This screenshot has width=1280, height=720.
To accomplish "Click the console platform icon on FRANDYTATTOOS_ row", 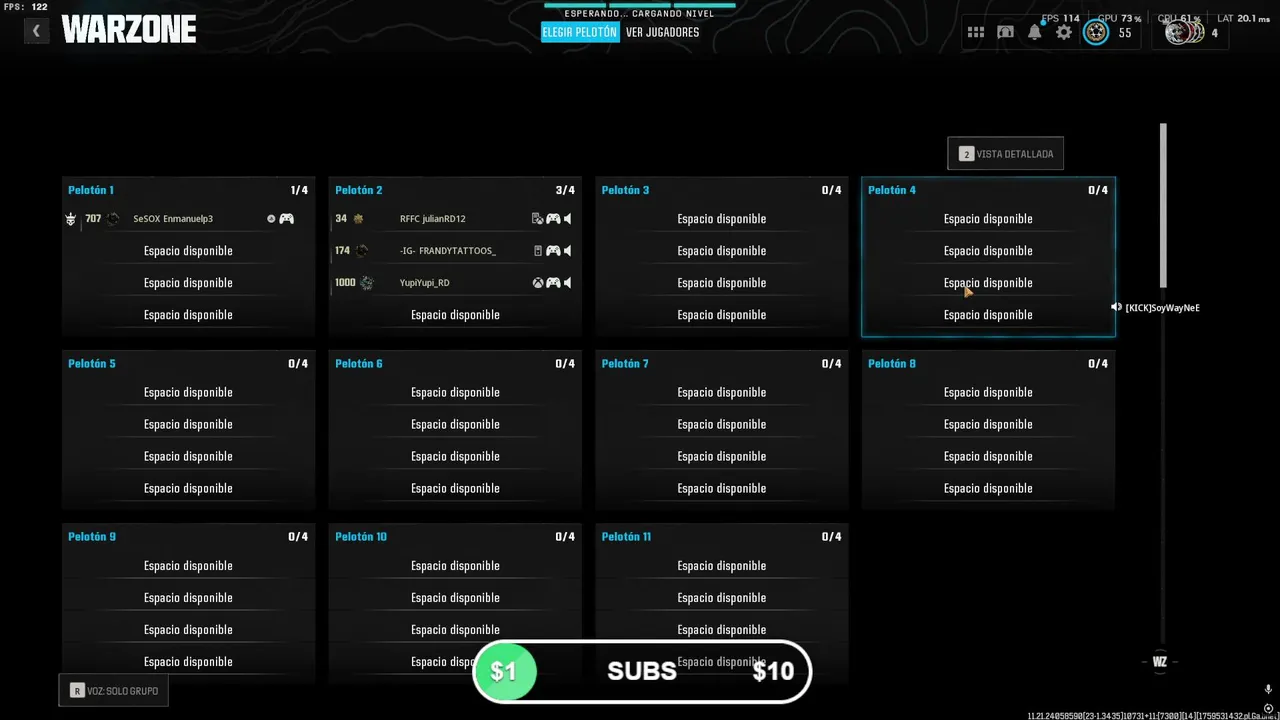I will (x=538, y=251).
